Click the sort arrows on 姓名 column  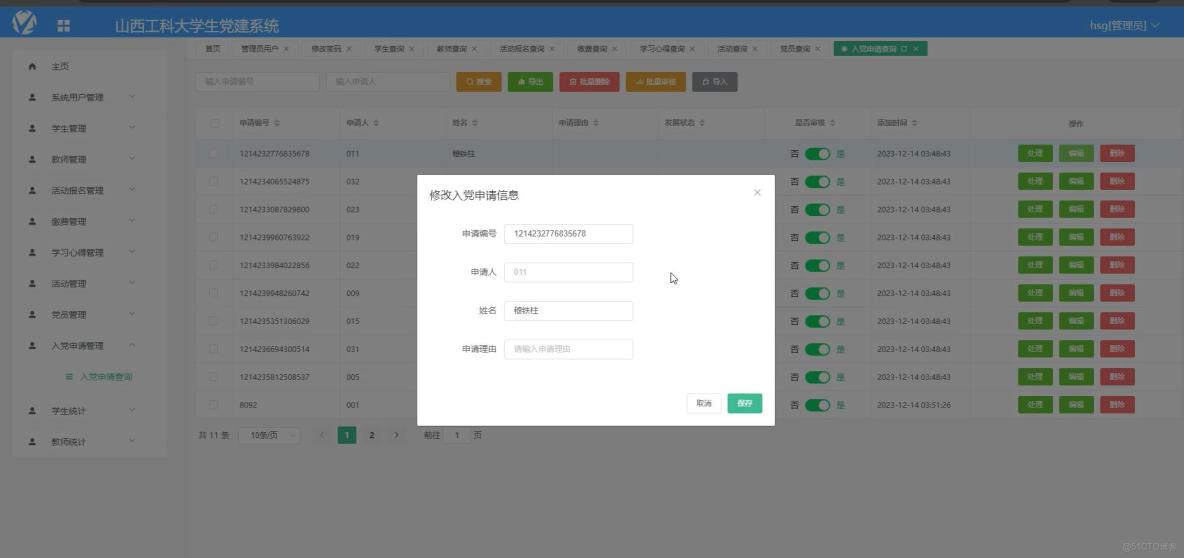pyautogui.click(x=475, y=123)
